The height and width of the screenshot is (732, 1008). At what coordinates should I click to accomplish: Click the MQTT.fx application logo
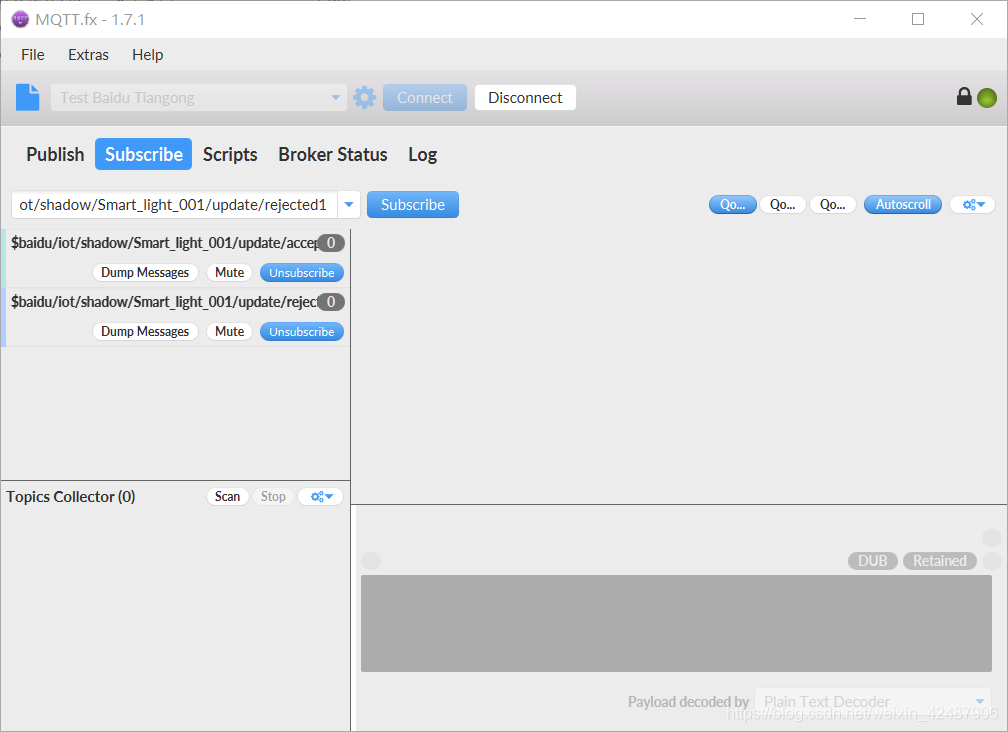21,19
